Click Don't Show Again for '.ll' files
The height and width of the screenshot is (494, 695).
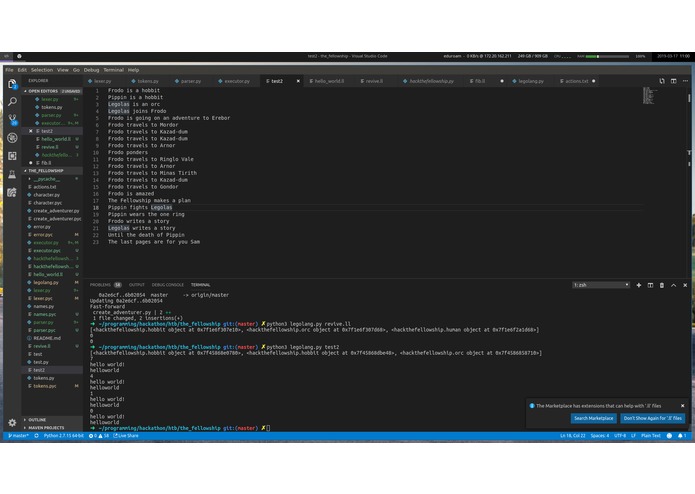[x=652, y=418]
